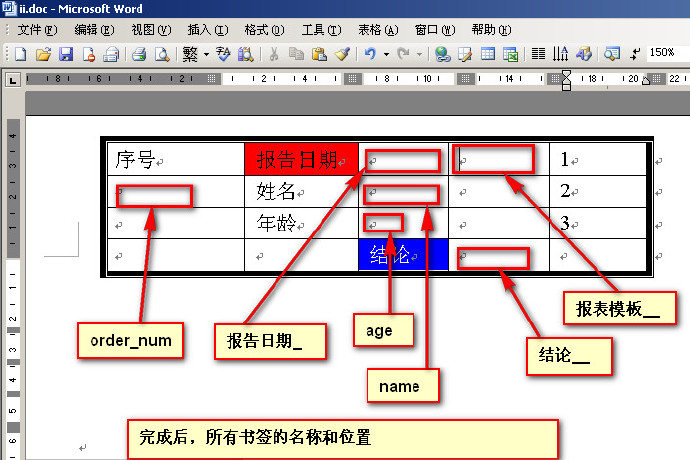Open Print Preview magnifier icon

(x=162, y=54)
